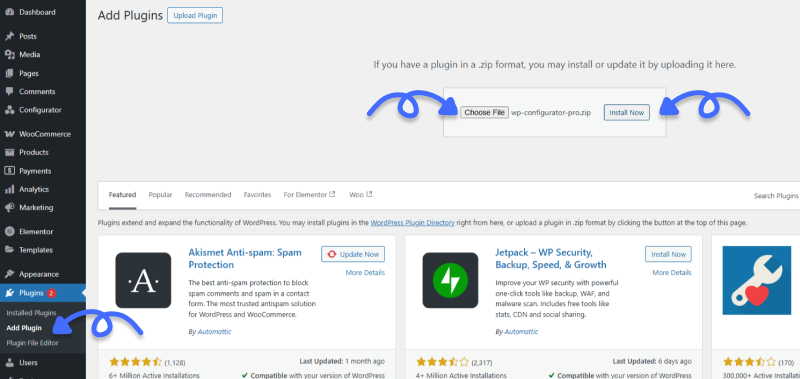Screen dimensions: 800x379
Task: Click the Jetpack star rating
Action: (442, 362)
